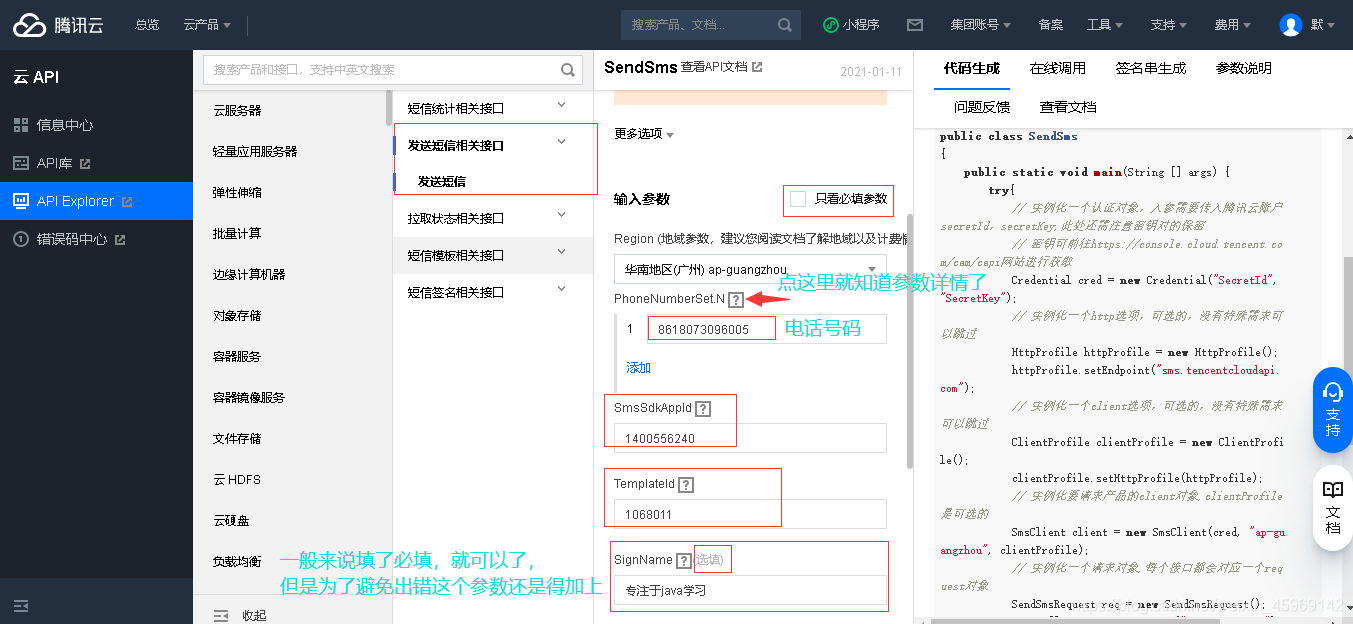1353x624 pixels.
Task: Click the search magnifier in top bar
Action: 786,25
